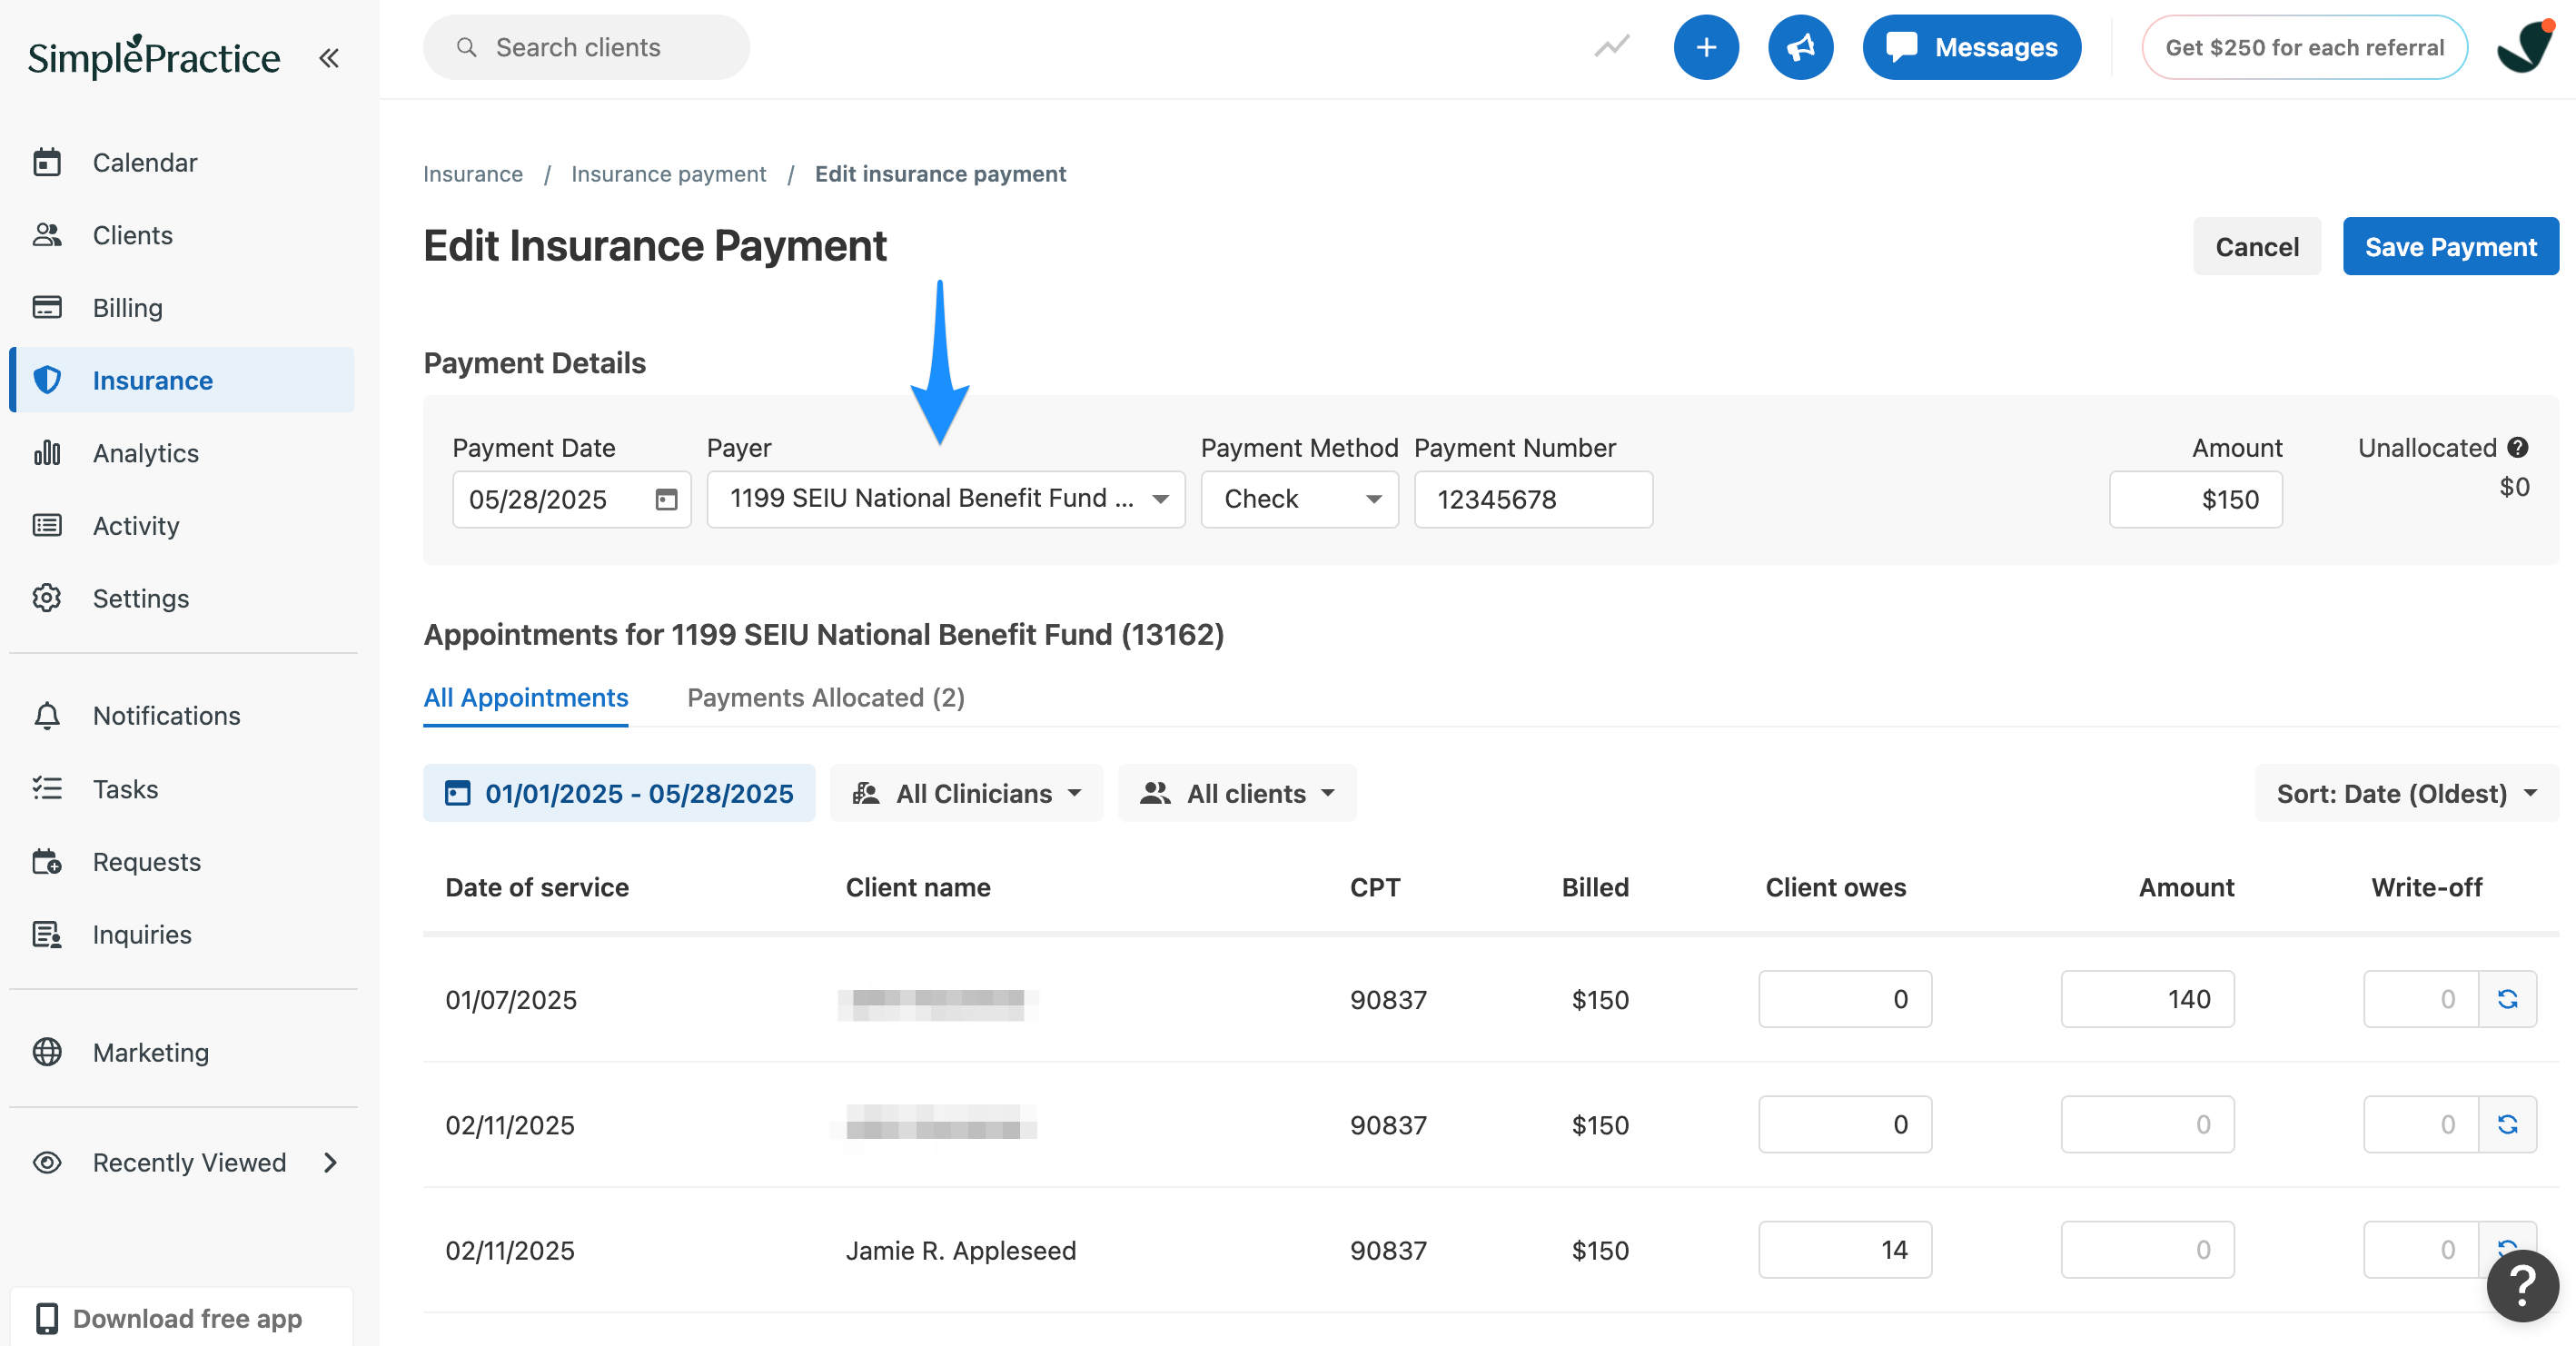Viewport: 2576px width, 1346px height.
Task: Open the 01/01/2025 - 05/28/2025 date range filter
Action: [619, 793]
